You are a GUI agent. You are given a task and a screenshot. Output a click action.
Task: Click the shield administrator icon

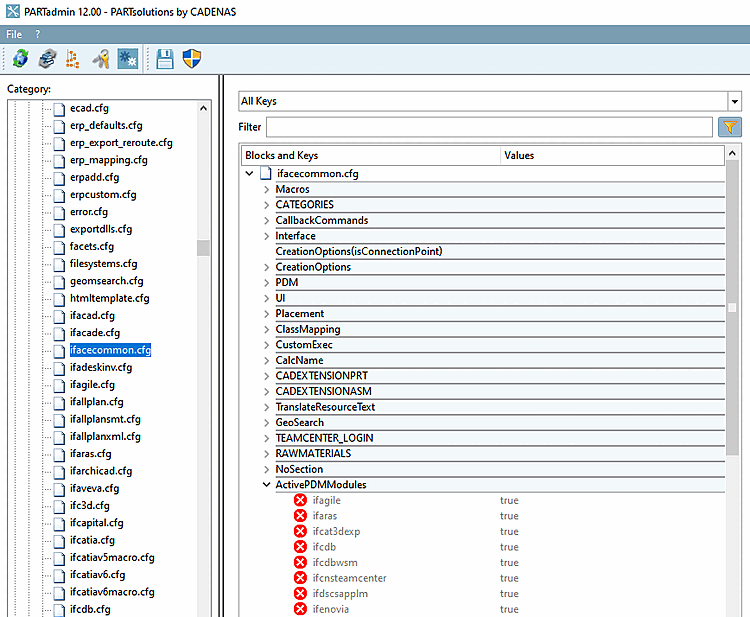point(192,59)
